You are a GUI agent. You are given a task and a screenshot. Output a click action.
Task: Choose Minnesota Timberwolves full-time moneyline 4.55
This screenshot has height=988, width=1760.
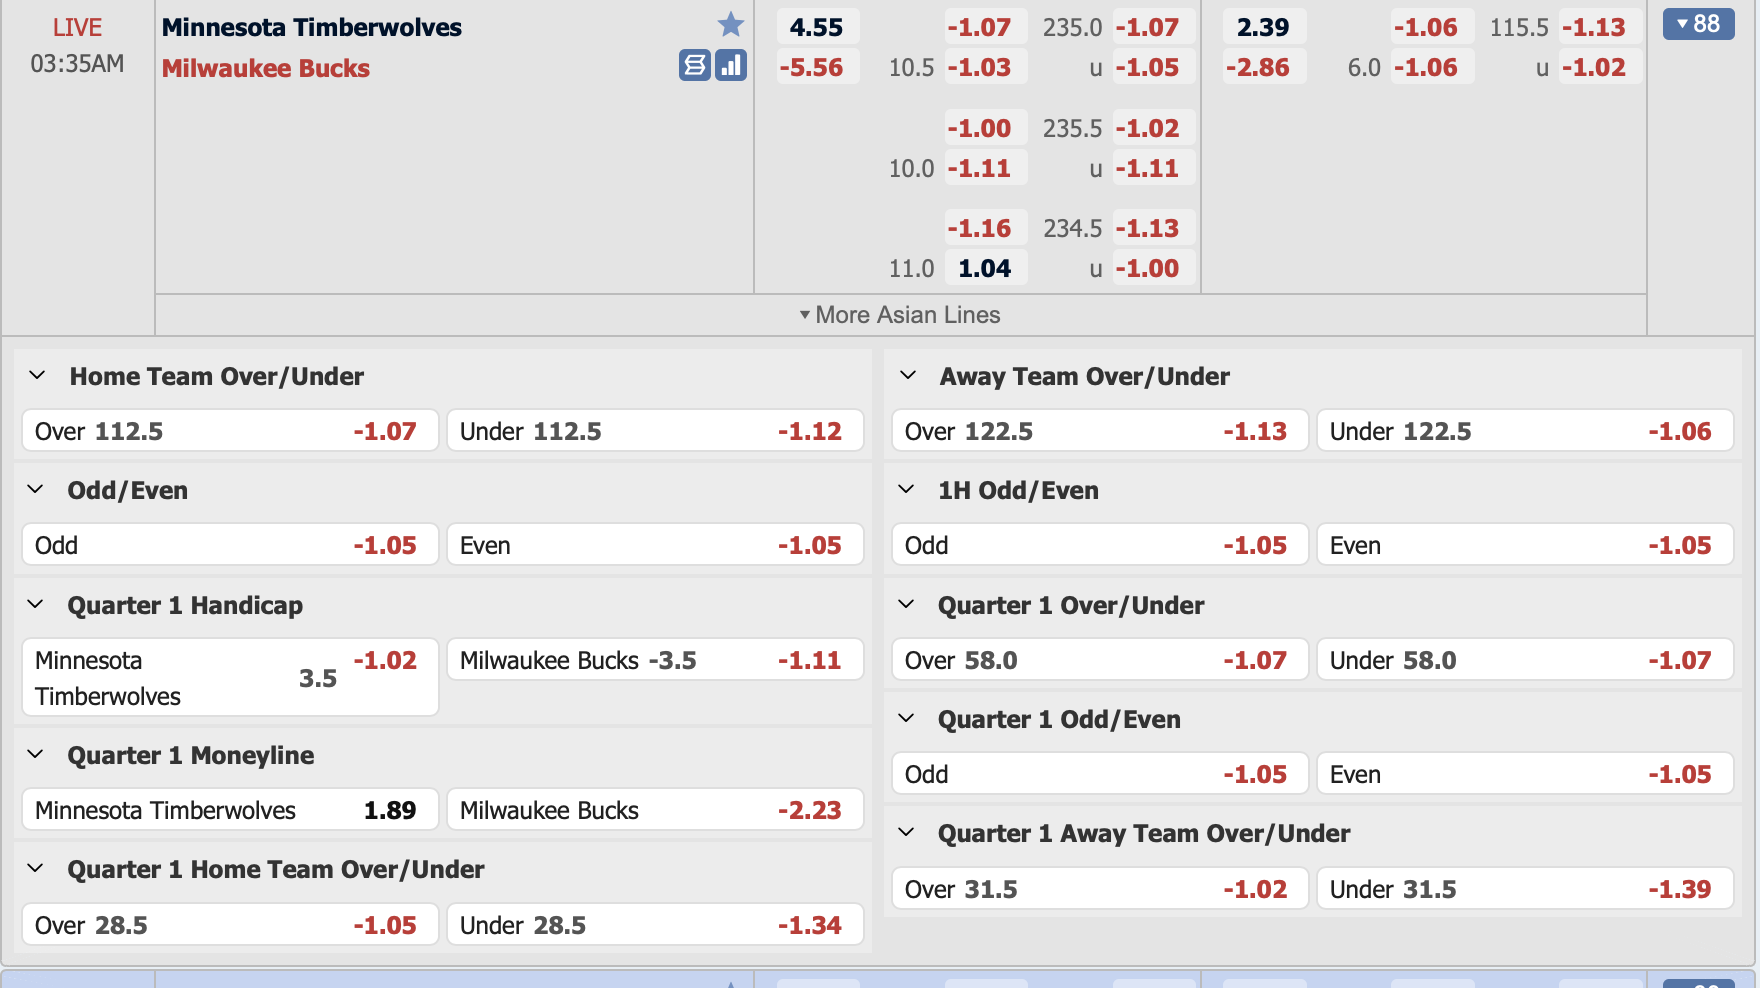817,27
